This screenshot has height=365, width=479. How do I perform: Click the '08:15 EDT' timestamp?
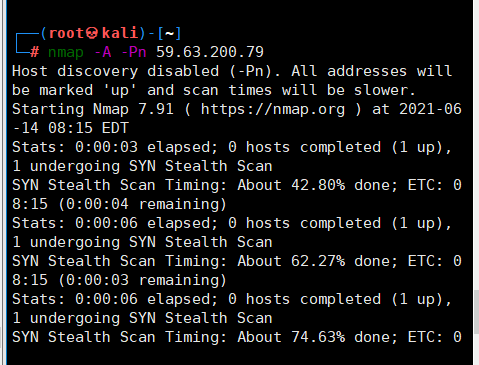88,128
